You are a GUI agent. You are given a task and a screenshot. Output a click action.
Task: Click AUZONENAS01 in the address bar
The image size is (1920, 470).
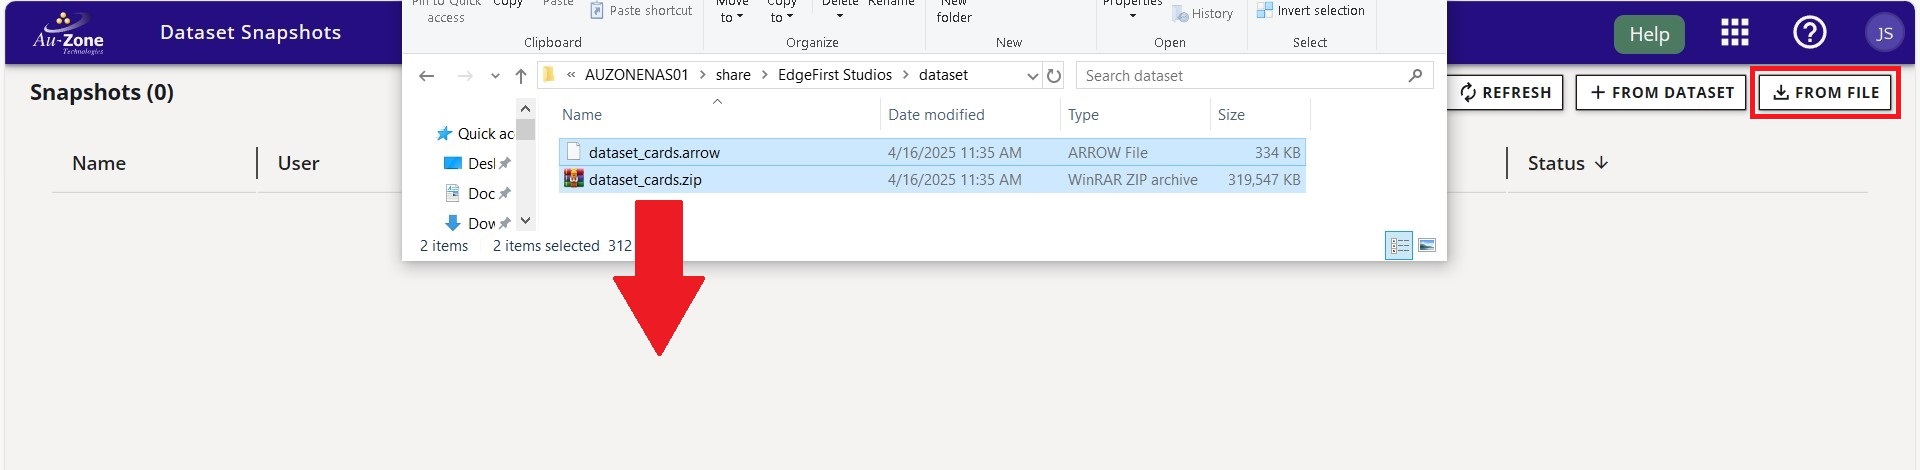point(636,75)
